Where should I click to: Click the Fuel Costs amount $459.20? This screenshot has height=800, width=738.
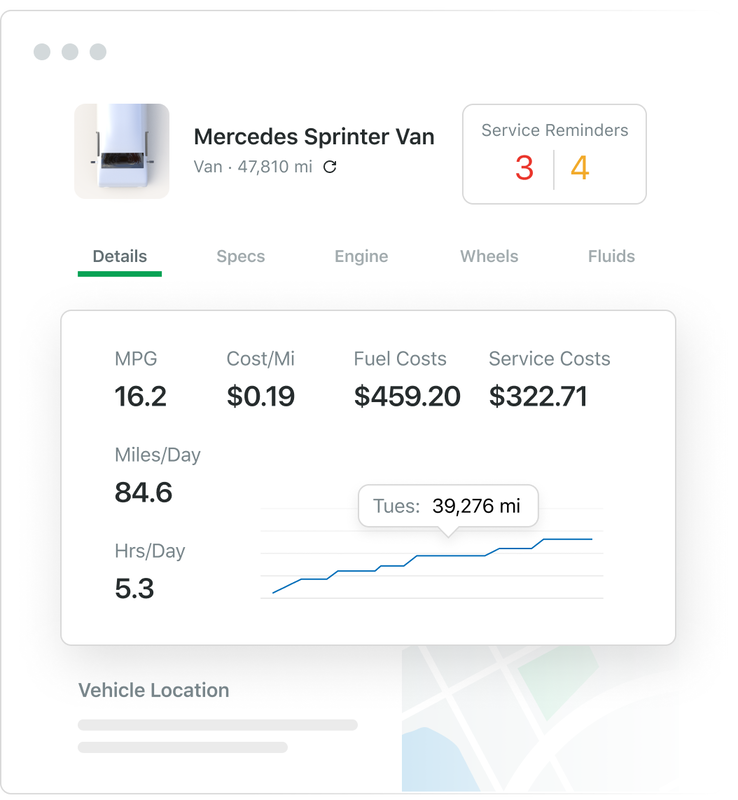pyautogui.click(x=407, y=396)
